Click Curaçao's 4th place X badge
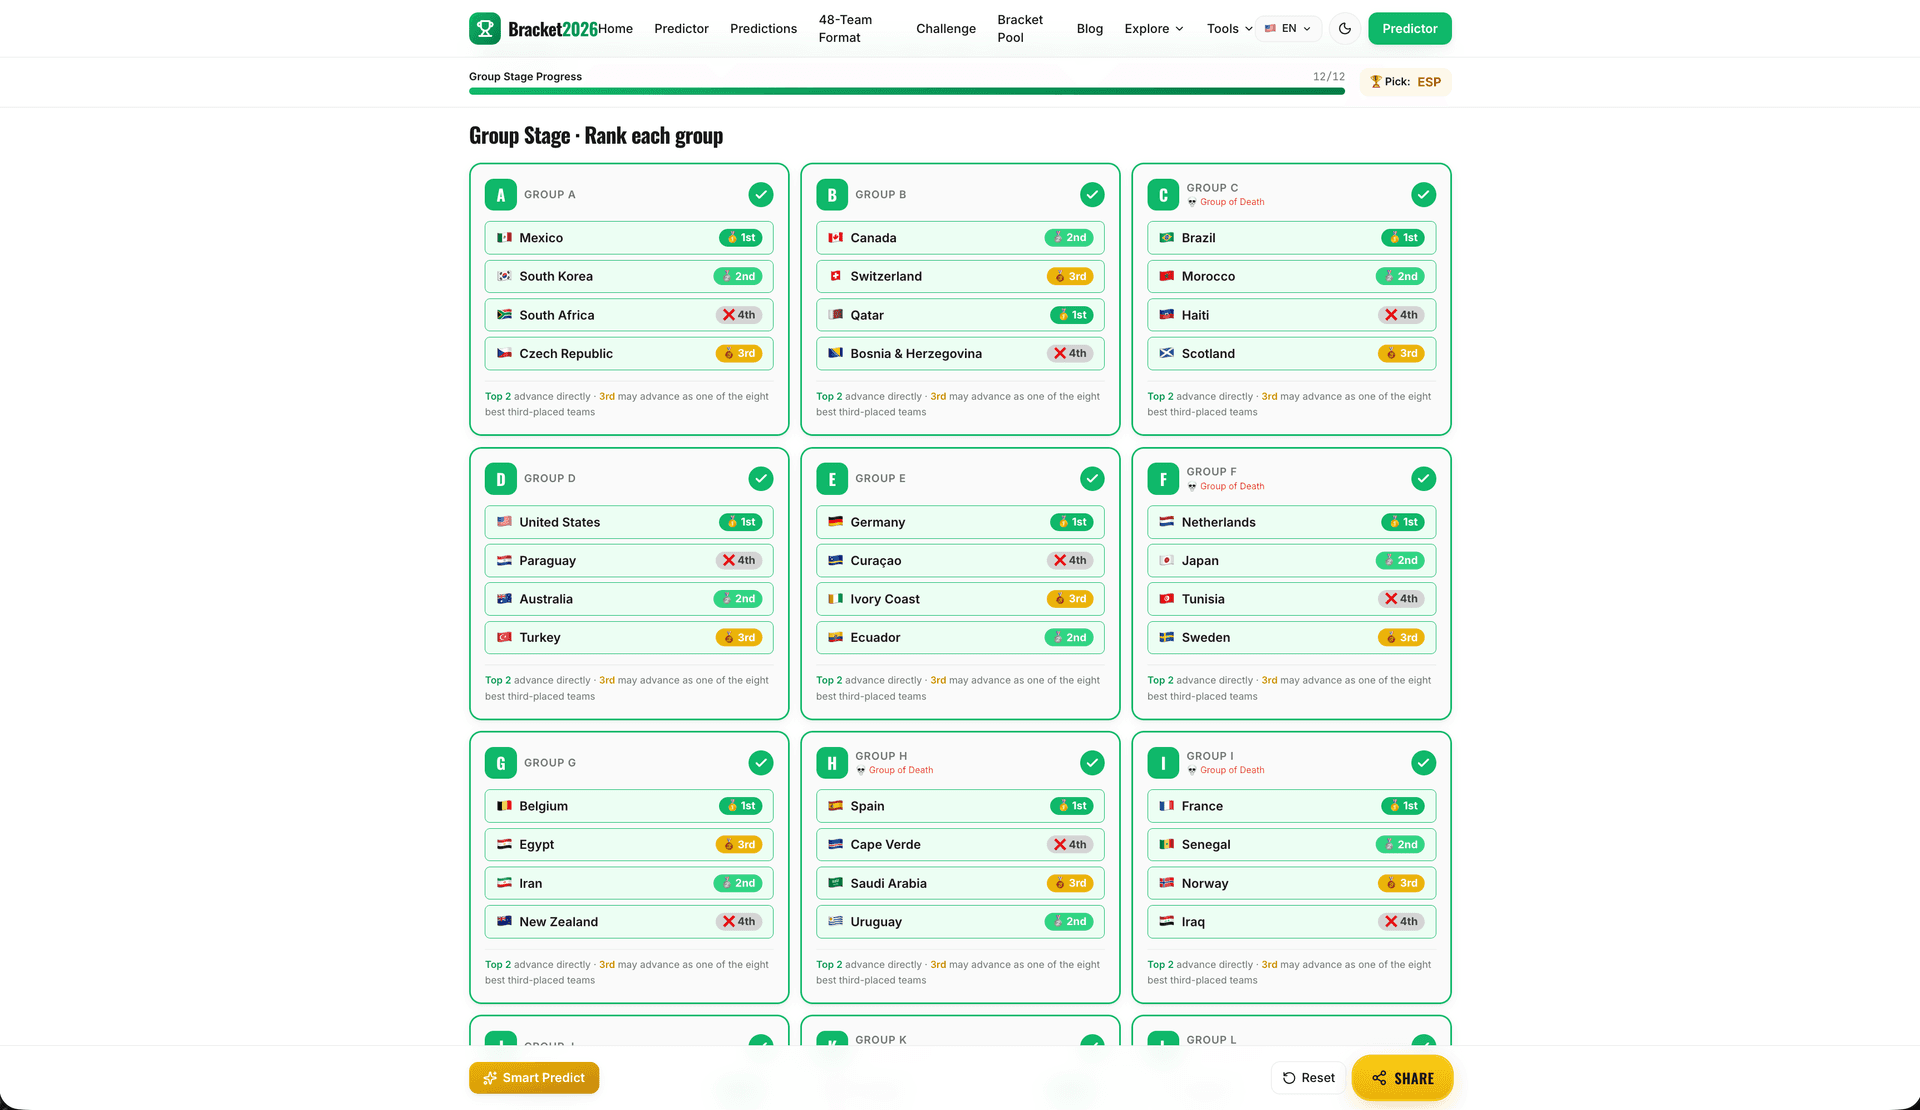Image resolution: width=1920 pixels, height=1110 pixels. pyautogui.click(x=1070, y=561)
